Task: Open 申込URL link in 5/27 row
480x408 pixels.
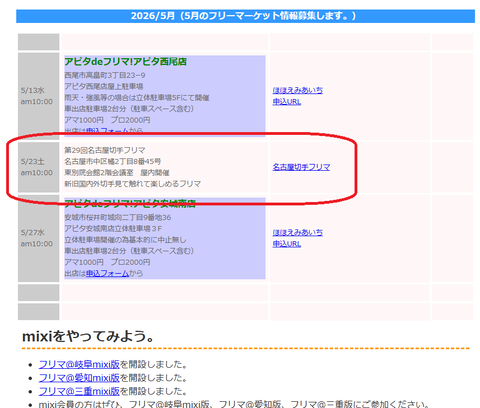Action: (x=287, y=244)
